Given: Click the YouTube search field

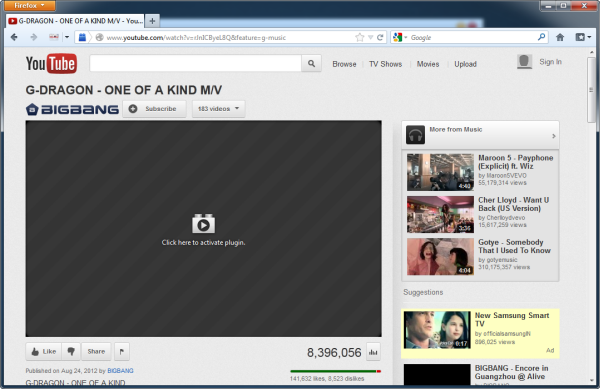Looking at the screenshot, I should [x=196, y=63].
